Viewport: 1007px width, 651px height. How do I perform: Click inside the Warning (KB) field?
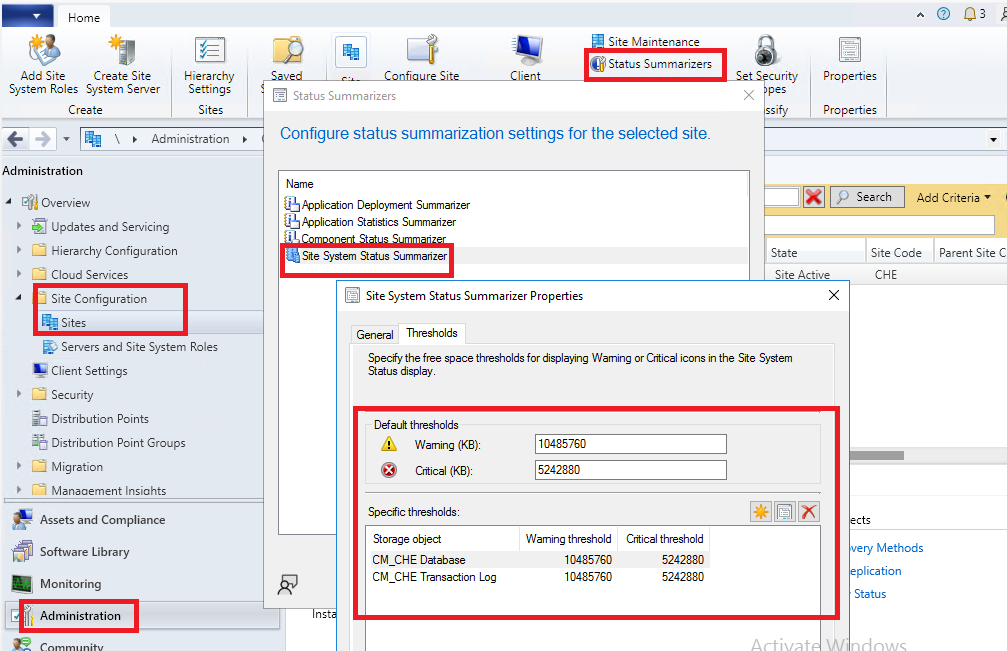630,444
